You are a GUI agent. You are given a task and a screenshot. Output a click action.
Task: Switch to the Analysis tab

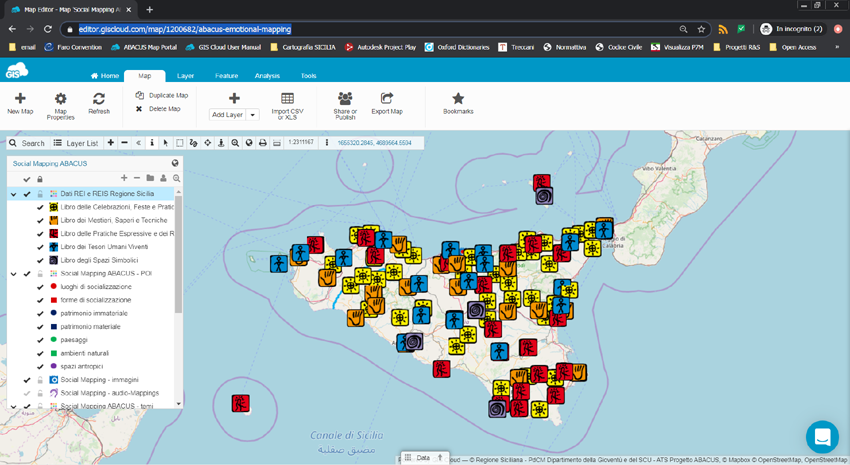[x=267, y=76]
